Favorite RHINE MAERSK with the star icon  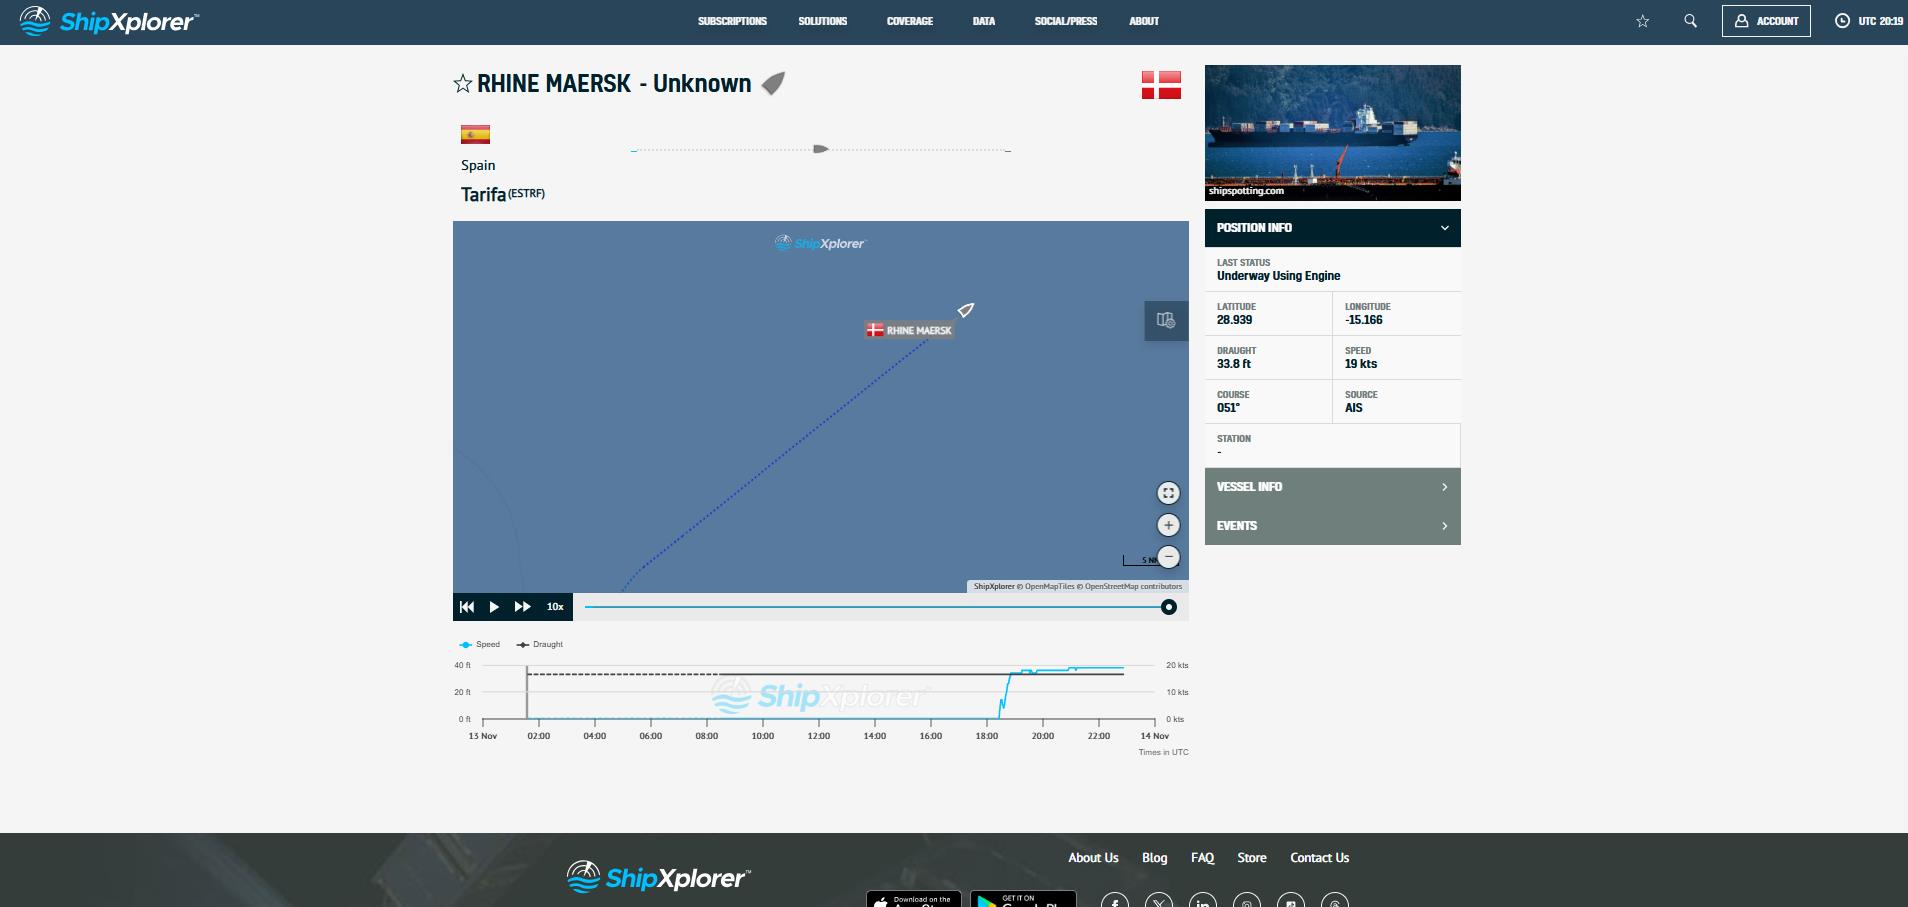(x=462, y=83)
